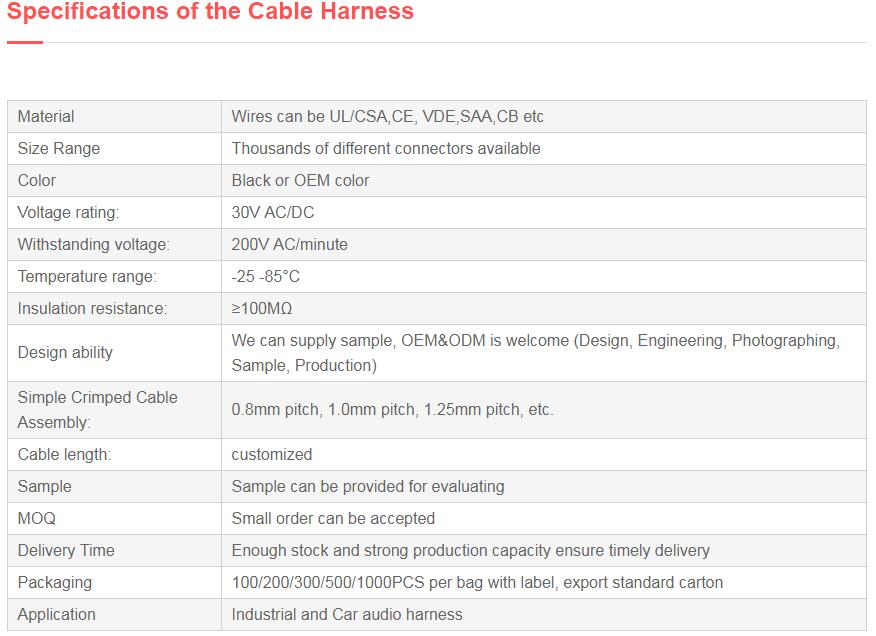
Task: Click the UL/CSA, CE, VDE wires text
Action: click(x=387, y=116)
